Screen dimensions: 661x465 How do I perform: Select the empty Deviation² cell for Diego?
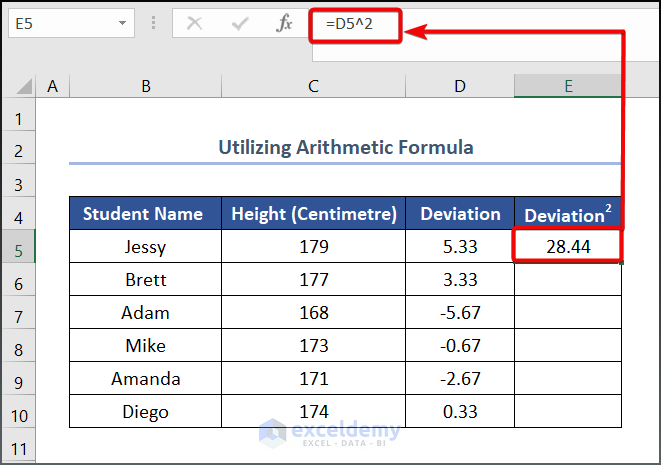[567, 411]
